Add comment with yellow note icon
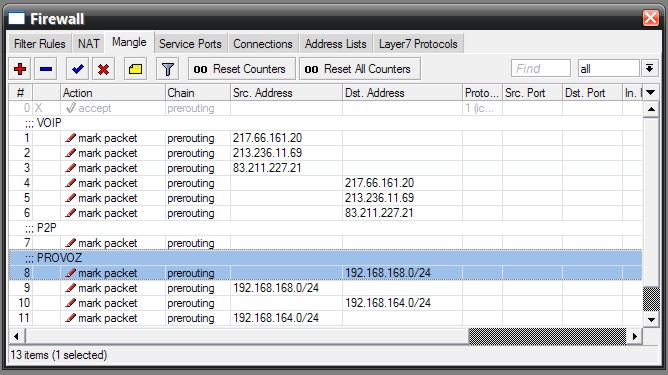Image resolution: width=668 pixels, height=375 pixels. (135, 69)
